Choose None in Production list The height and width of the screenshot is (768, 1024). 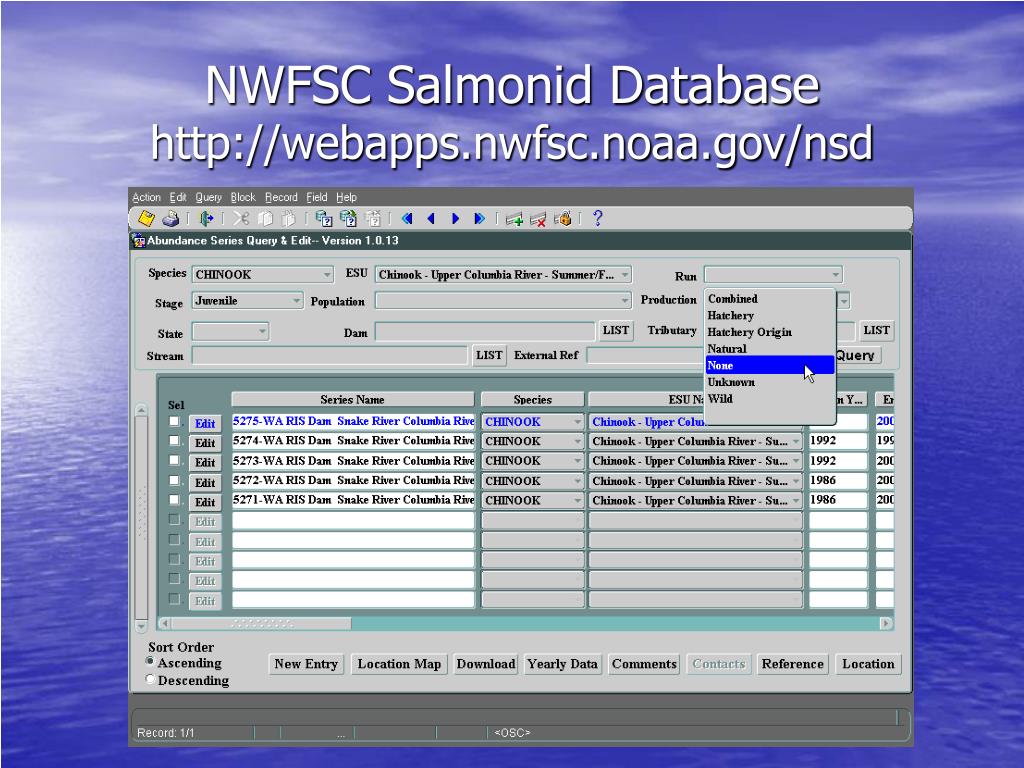(x=769, y=366)
